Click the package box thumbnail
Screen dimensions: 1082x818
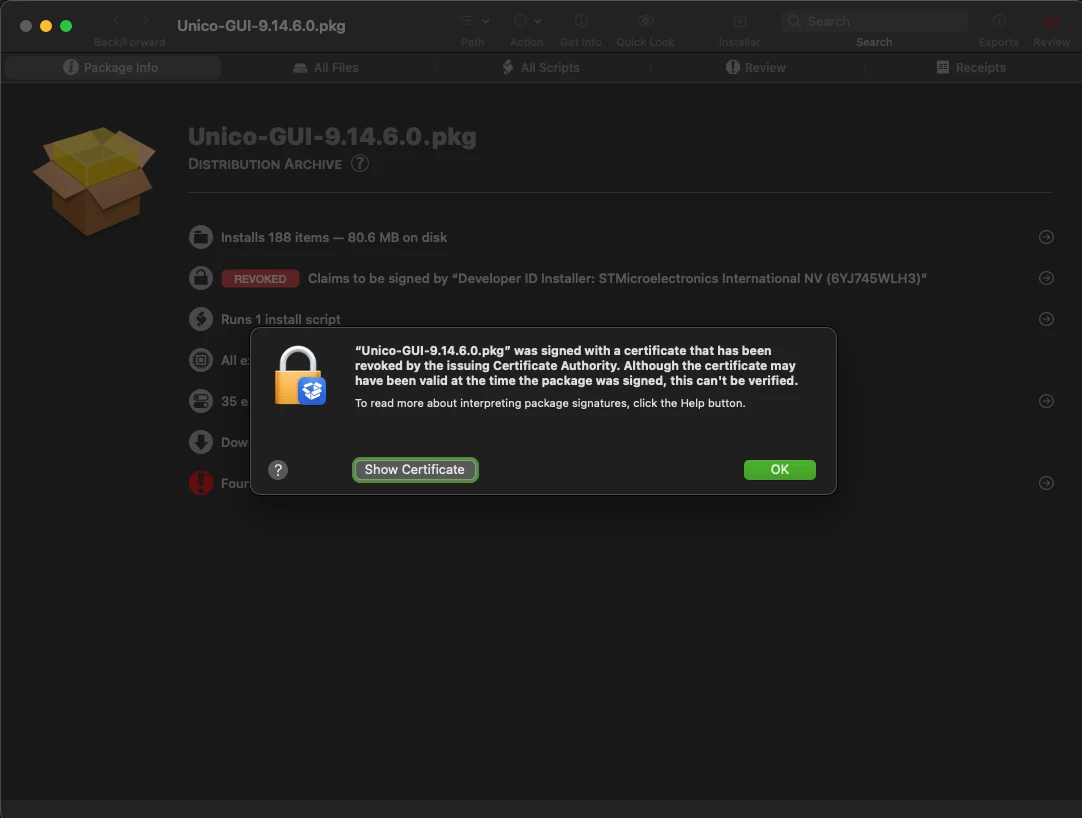95,181
